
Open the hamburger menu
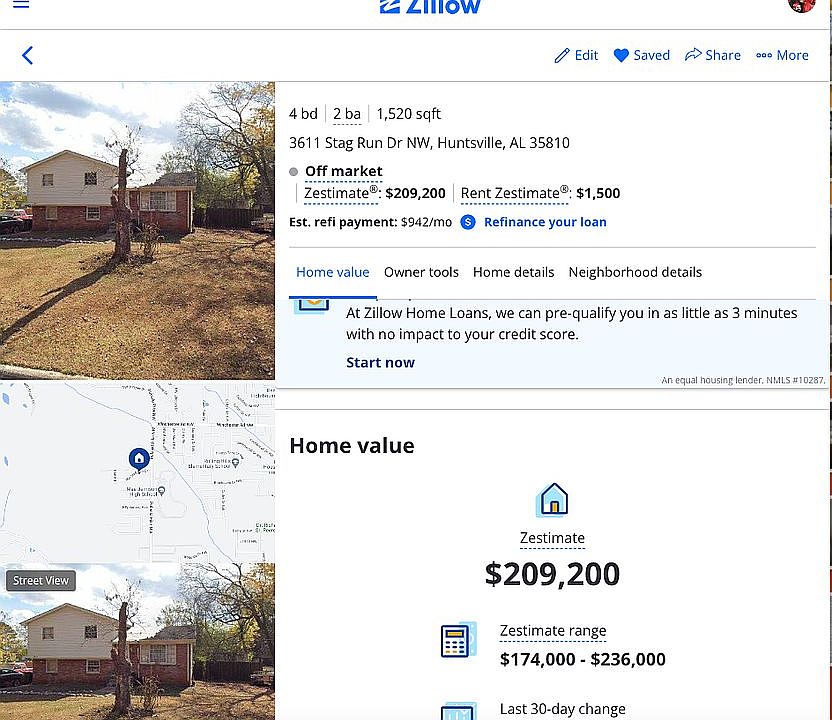(21, 5)
